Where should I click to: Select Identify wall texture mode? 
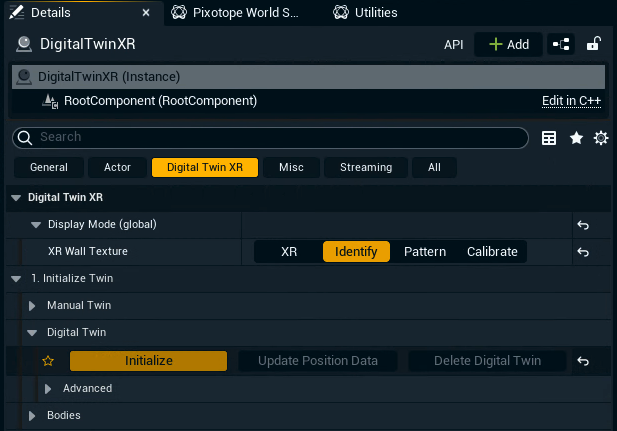pyautogui.click(x=356, y=252)
